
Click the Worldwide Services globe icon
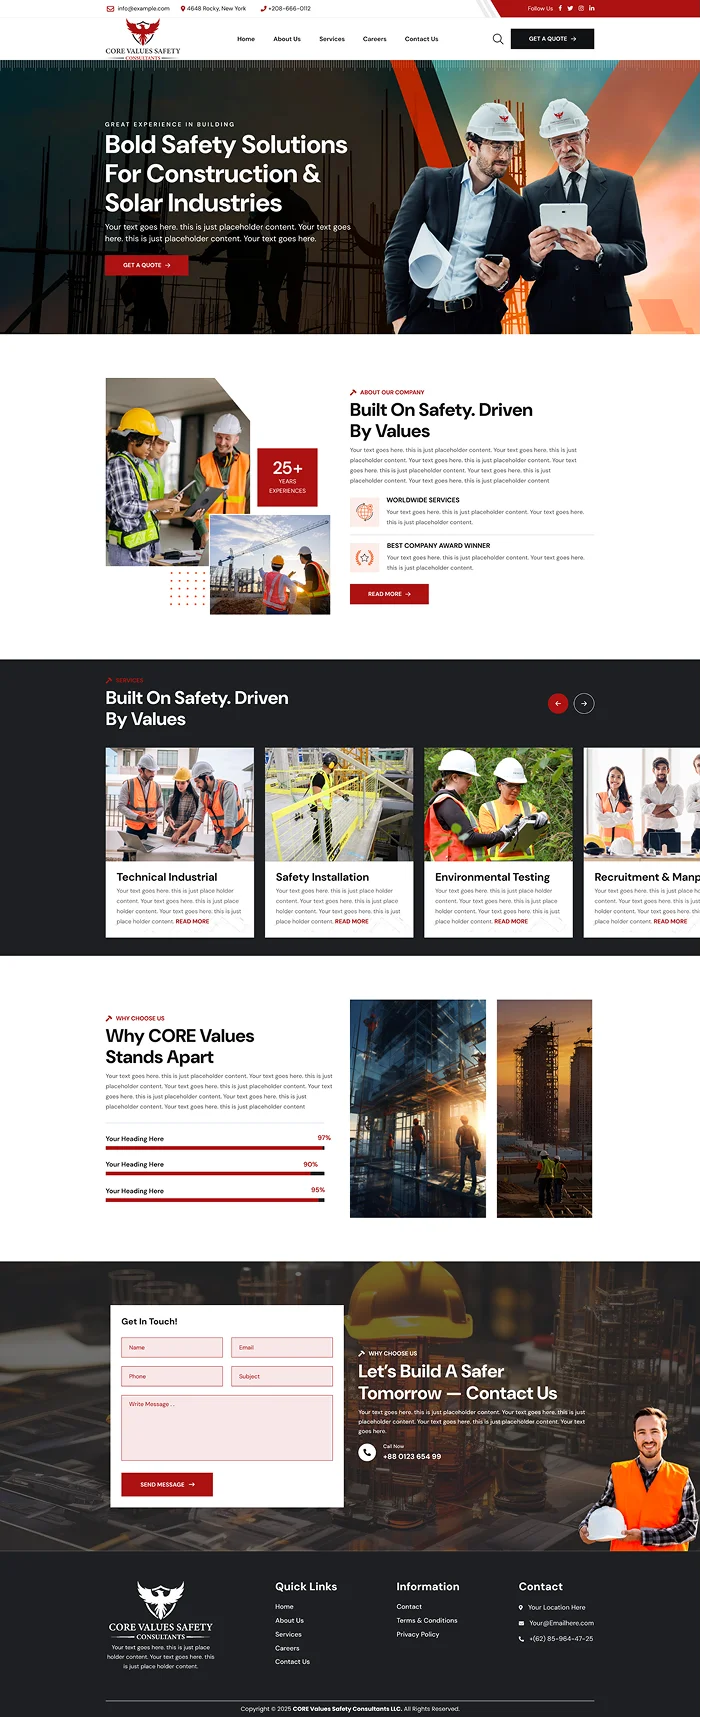[364, 512]
